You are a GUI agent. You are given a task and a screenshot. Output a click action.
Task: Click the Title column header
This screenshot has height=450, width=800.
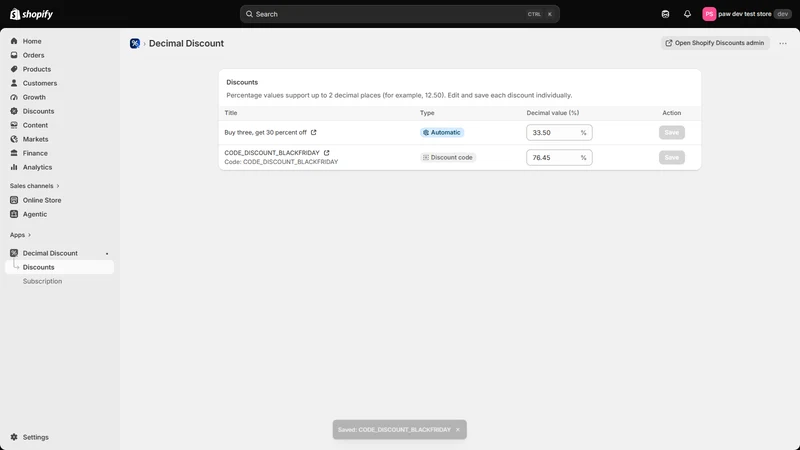(231, 113)
